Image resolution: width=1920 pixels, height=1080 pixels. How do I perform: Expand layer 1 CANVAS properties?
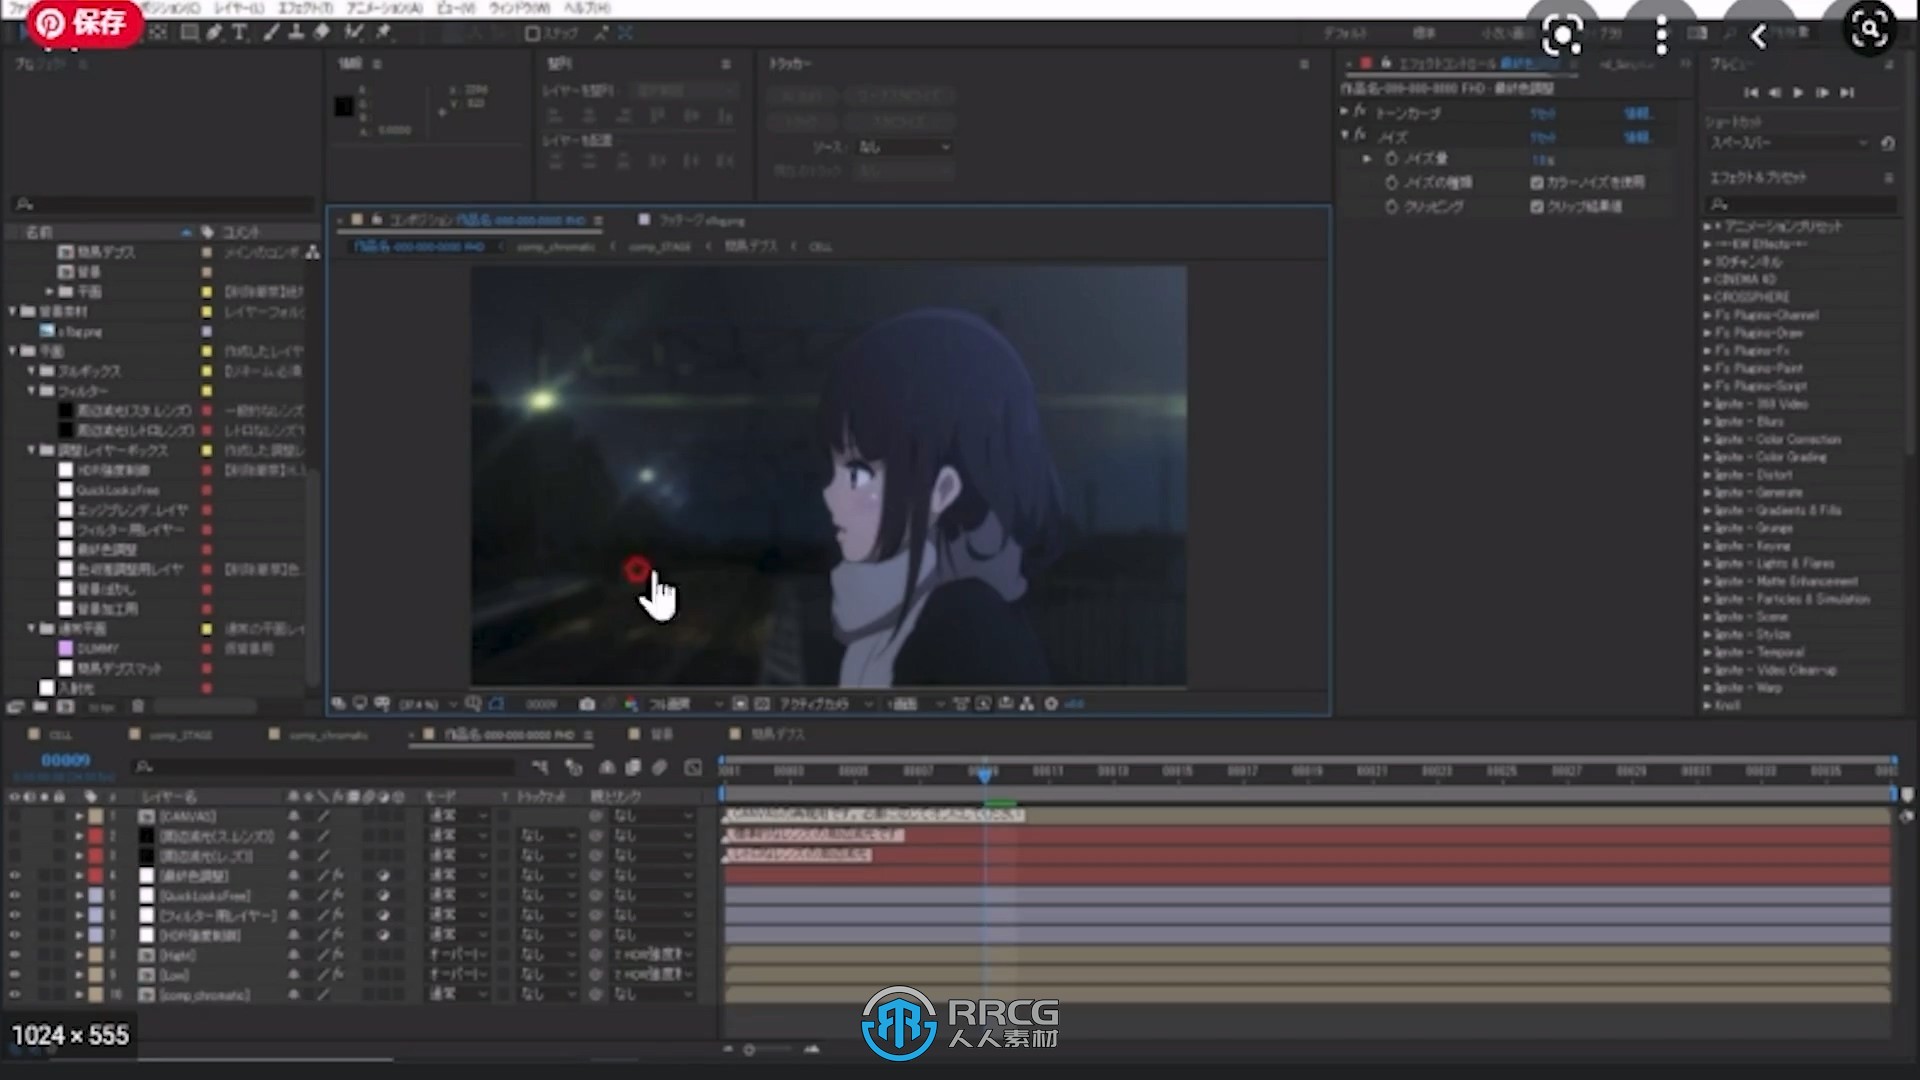(79, 816)
